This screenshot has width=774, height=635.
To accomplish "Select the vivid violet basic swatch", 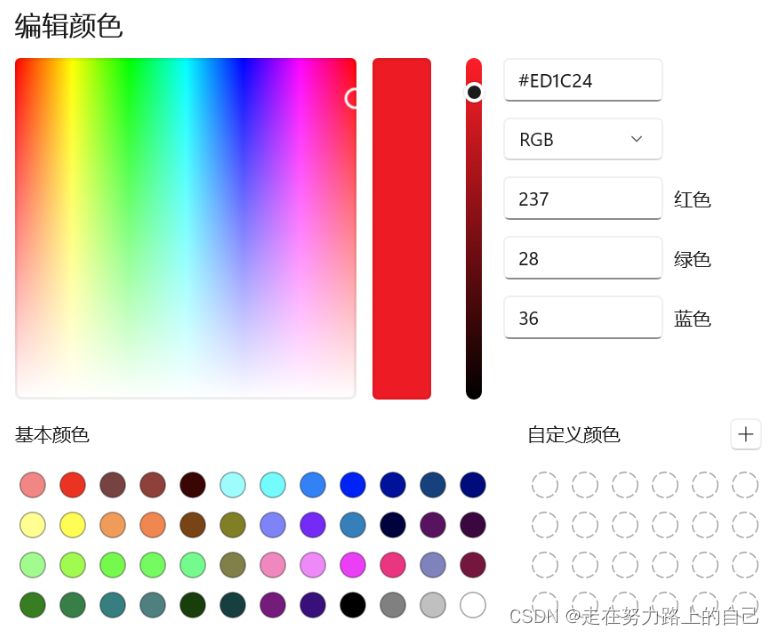I will coord(312,524).
